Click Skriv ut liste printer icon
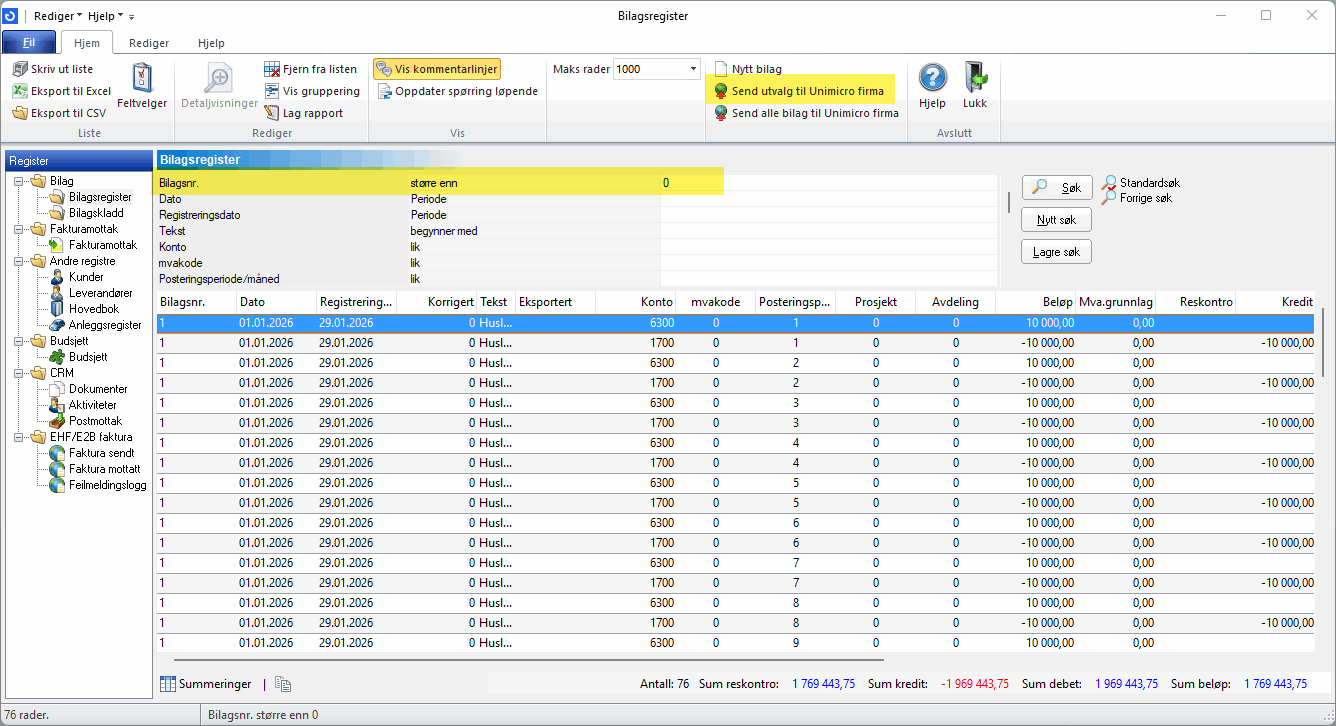 coord(21,69)
